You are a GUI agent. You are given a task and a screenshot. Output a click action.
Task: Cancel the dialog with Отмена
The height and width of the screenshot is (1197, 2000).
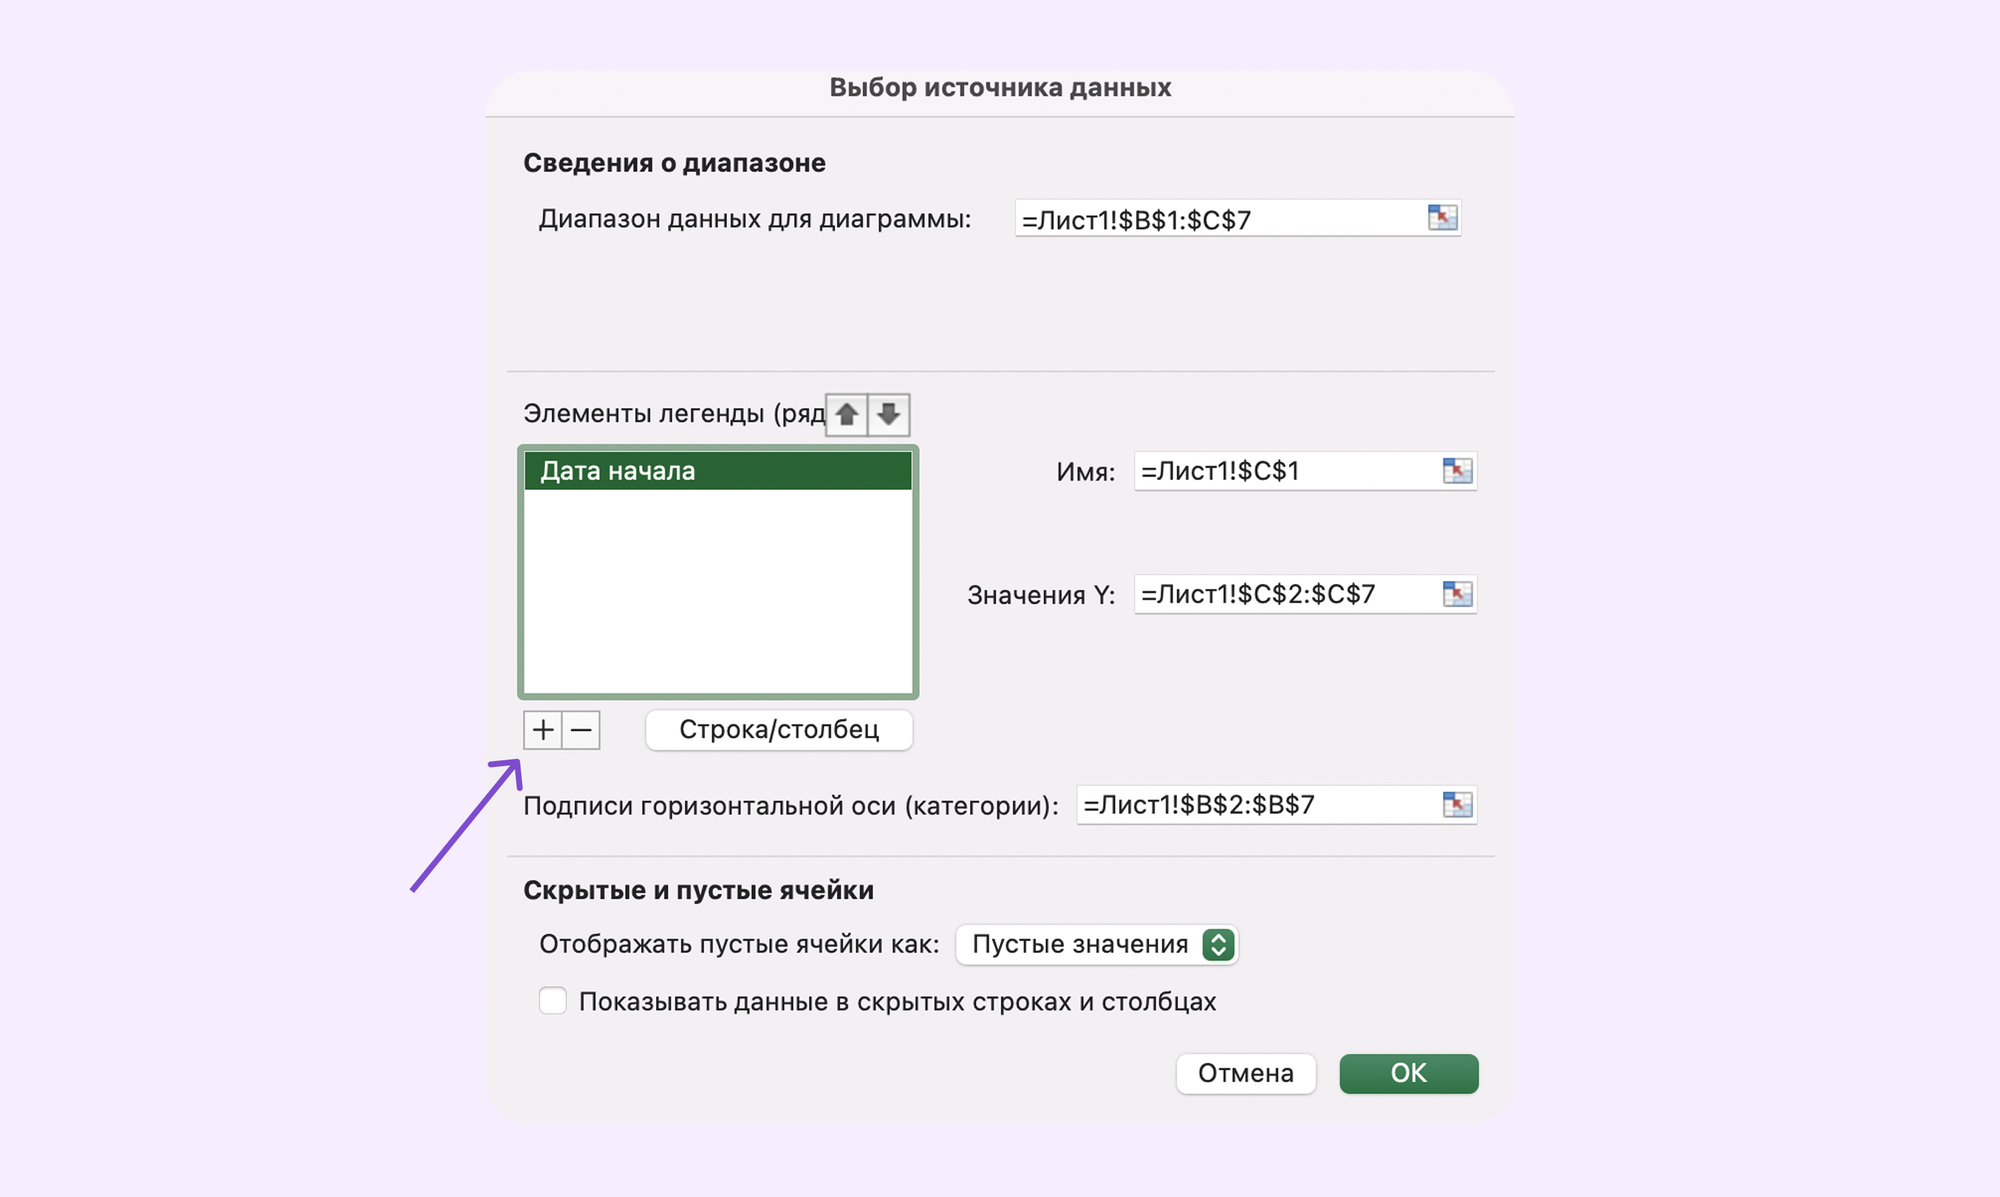[x=1246, y=1073]
